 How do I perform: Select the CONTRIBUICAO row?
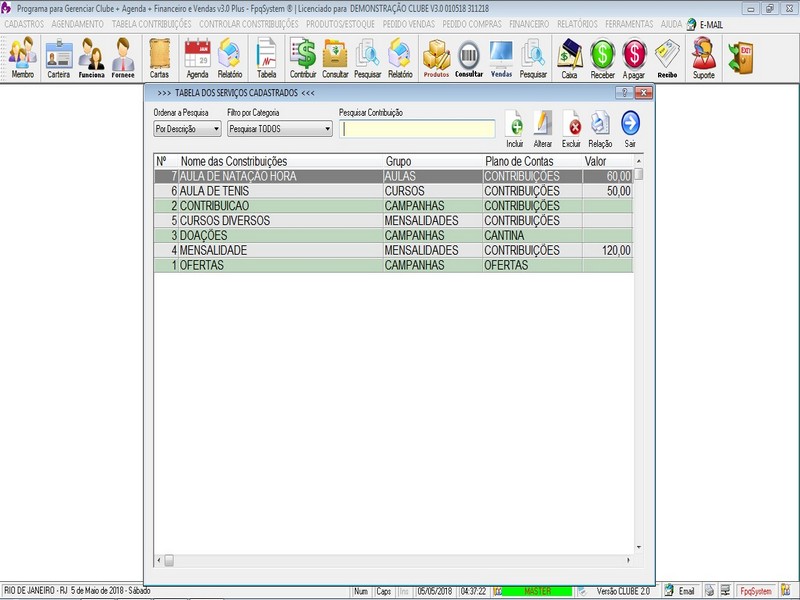click(x=393, y=206)
